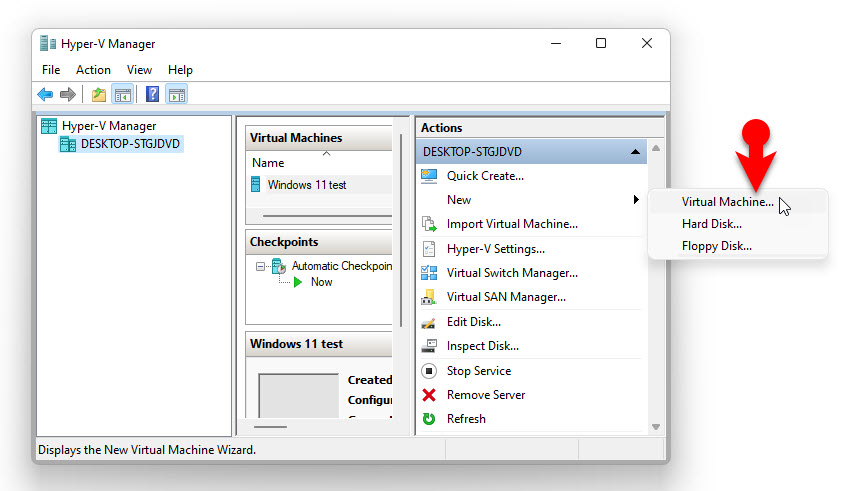Click the New action entry
The height and width of the screenshot is (491, 853).
click(x=459, y=200)
